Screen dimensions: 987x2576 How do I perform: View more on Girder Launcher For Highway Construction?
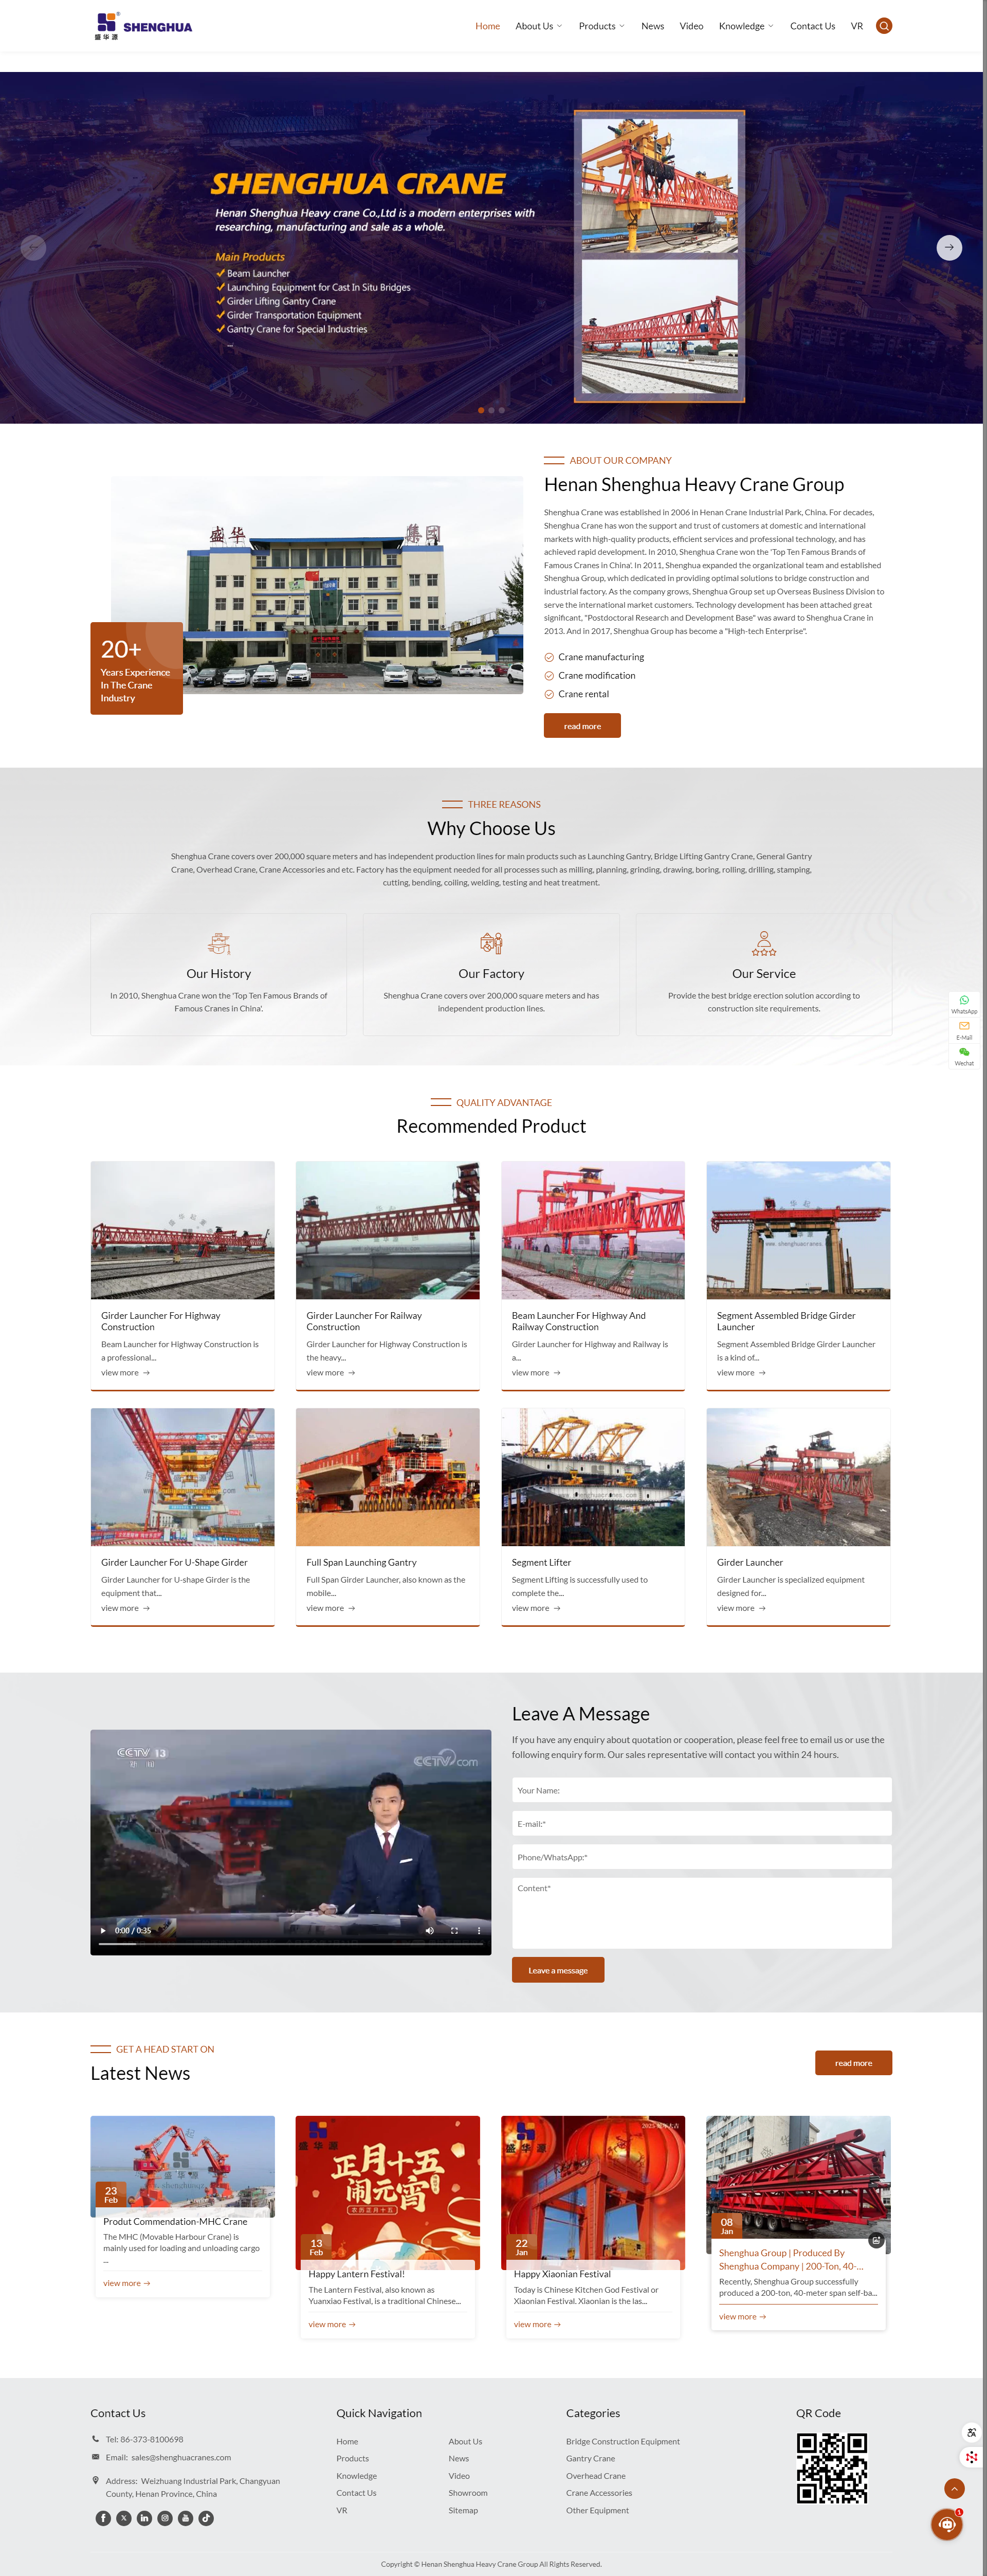coord(125,1372)
